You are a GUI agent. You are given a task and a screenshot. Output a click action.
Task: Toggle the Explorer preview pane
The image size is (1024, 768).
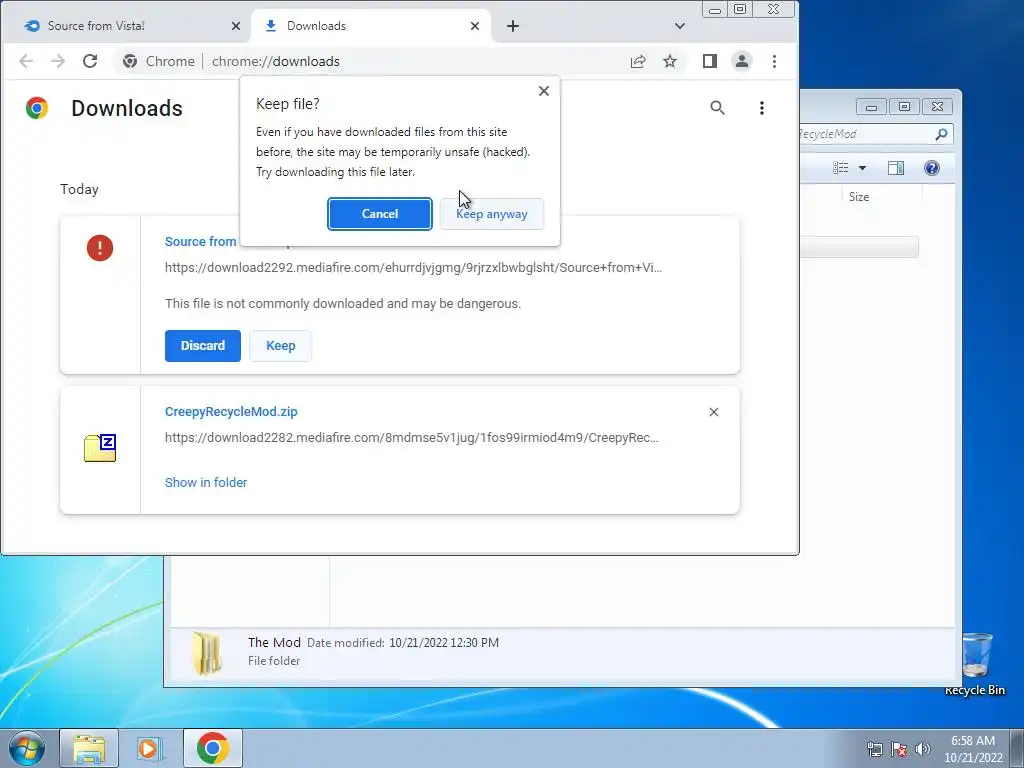896,168
